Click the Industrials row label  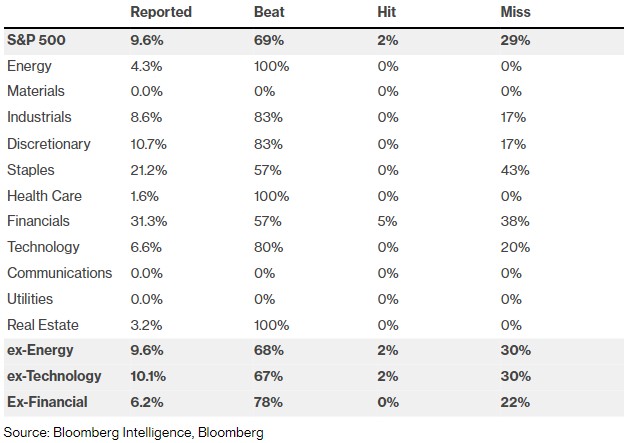(x=39, y=118)
